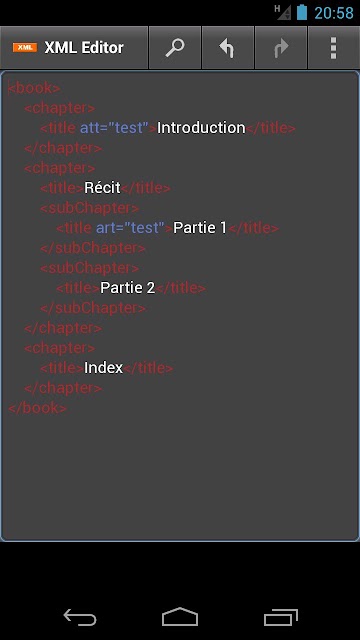Tap the search magnifier icon
Viewport: 360px width, 640px height.
pos(175,48)
